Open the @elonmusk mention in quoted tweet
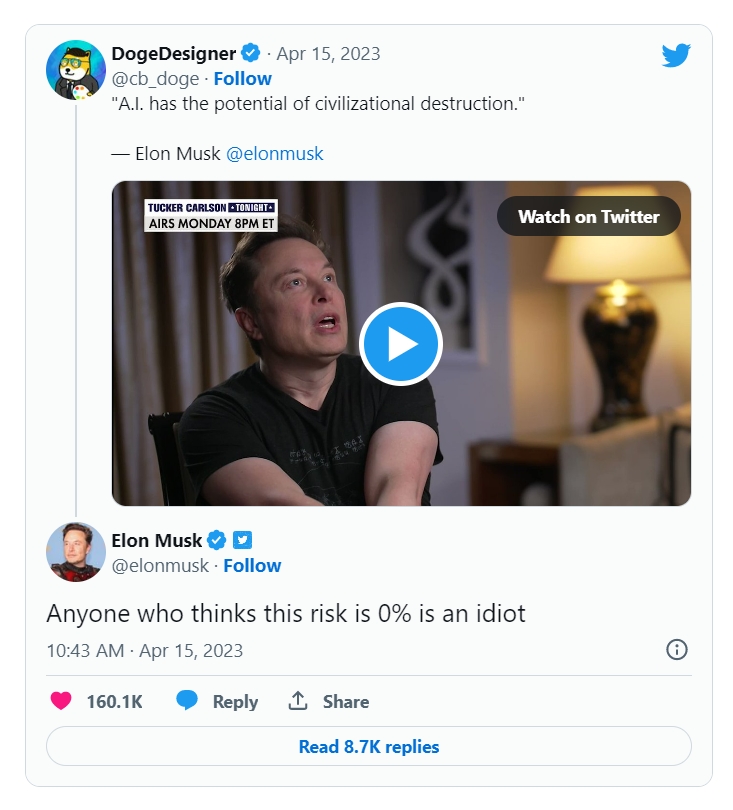Viewport: 733px width, 810px height. (x=275, y=154)
